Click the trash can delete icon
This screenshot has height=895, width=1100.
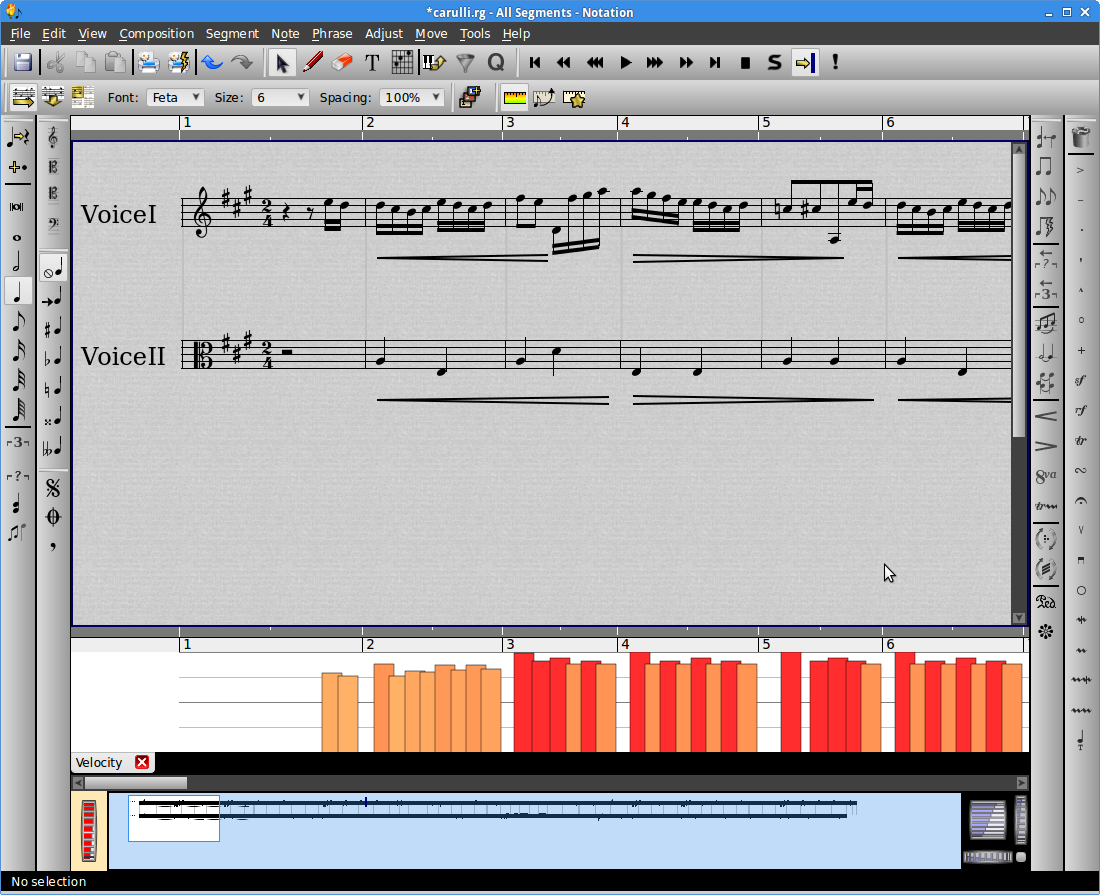click(1081, 137)
